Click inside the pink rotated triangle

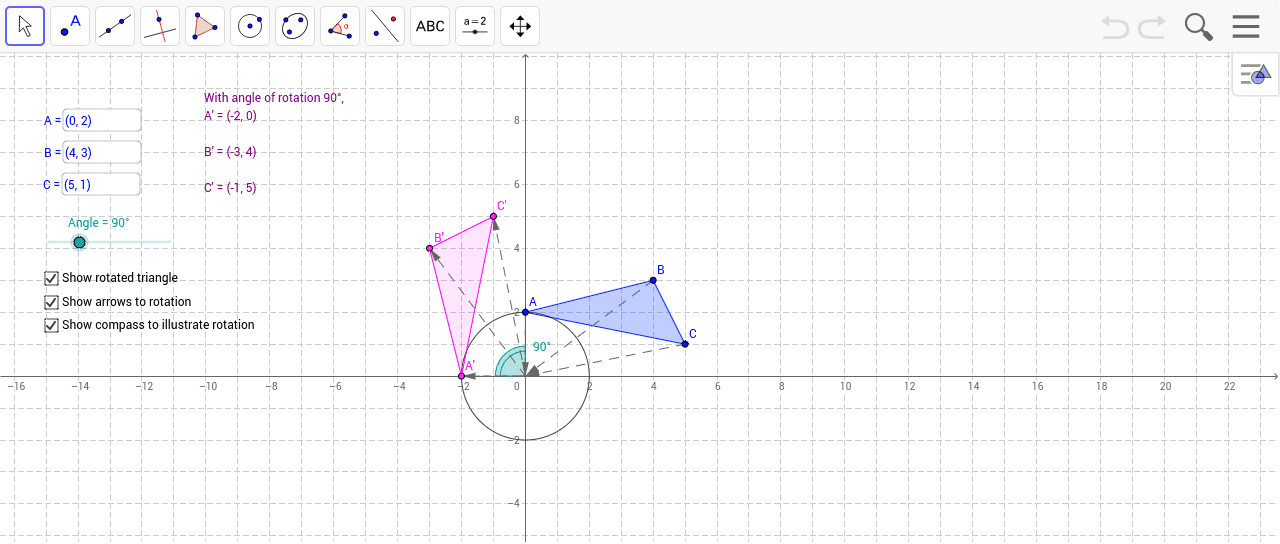tap(462, 280)
